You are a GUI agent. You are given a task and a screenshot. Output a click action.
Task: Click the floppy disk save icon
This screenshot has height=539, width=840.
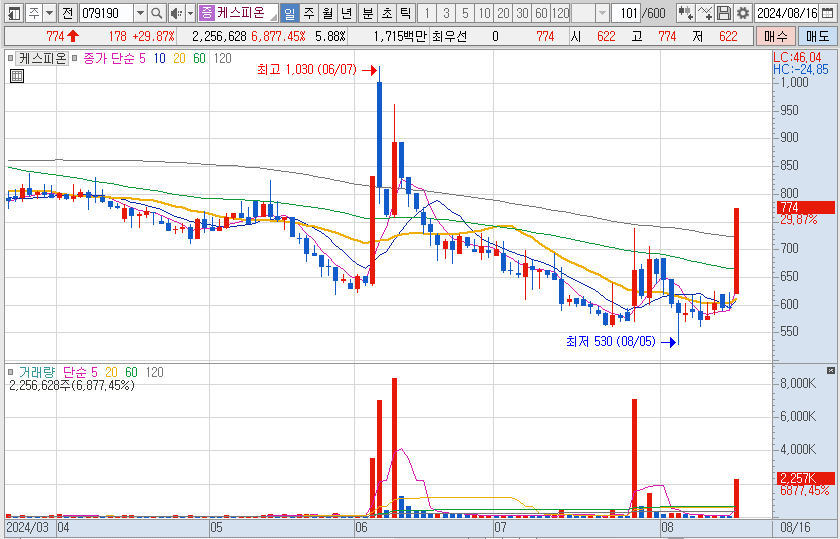click(724, 13)
